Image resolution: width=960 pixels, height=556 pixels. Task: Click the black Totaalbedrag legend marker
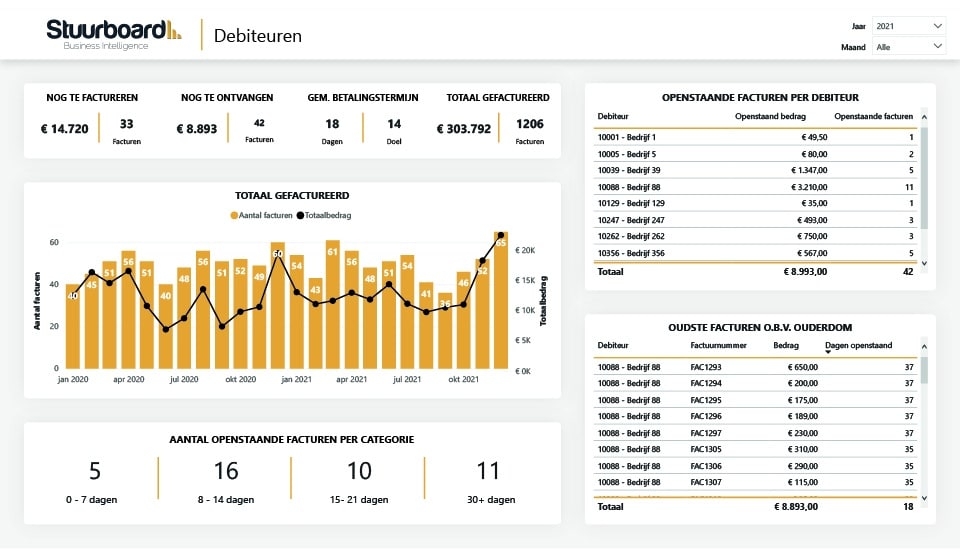301,215
